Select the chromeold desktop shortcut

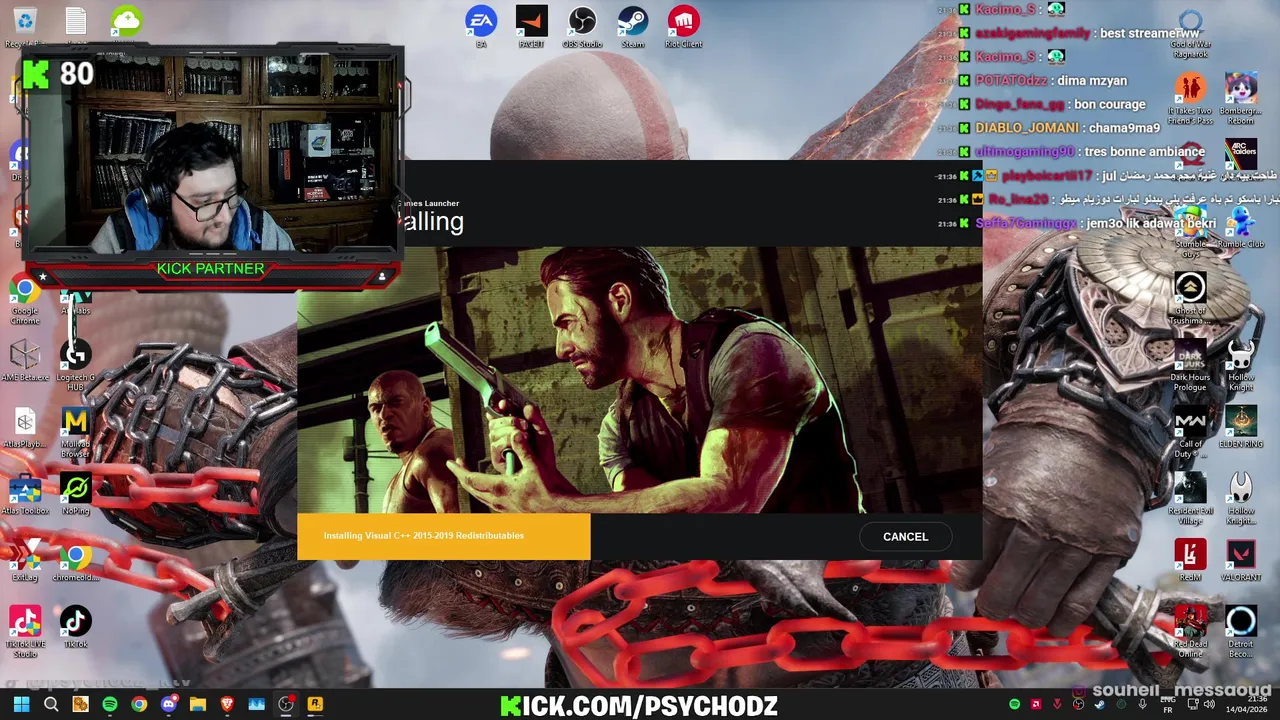click(76, 560)
